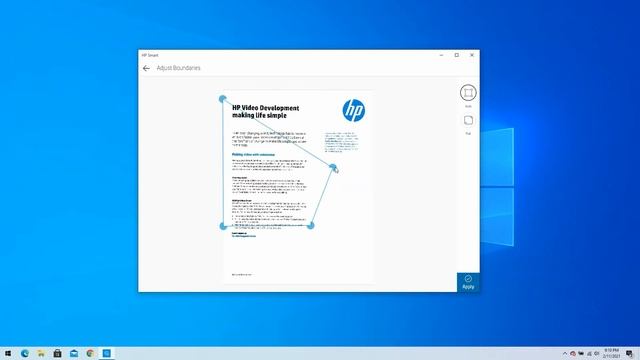Image resolution: width=640 pixels, height=360 pixels.
Task: Maximize the HP Smart window
Action: [x=457, y=55]
